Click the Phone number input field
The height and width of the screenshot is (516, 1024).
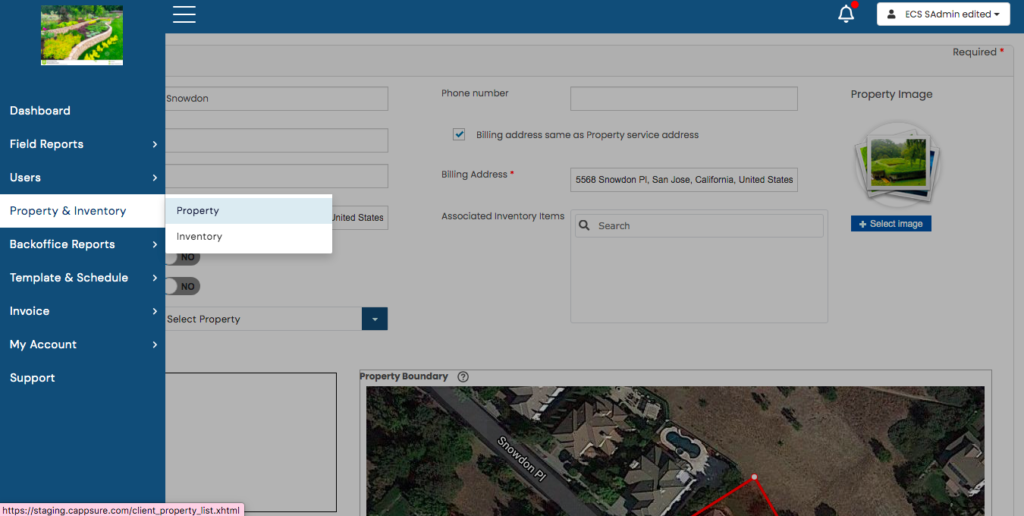pyautogui.click(x=683, y=99)
